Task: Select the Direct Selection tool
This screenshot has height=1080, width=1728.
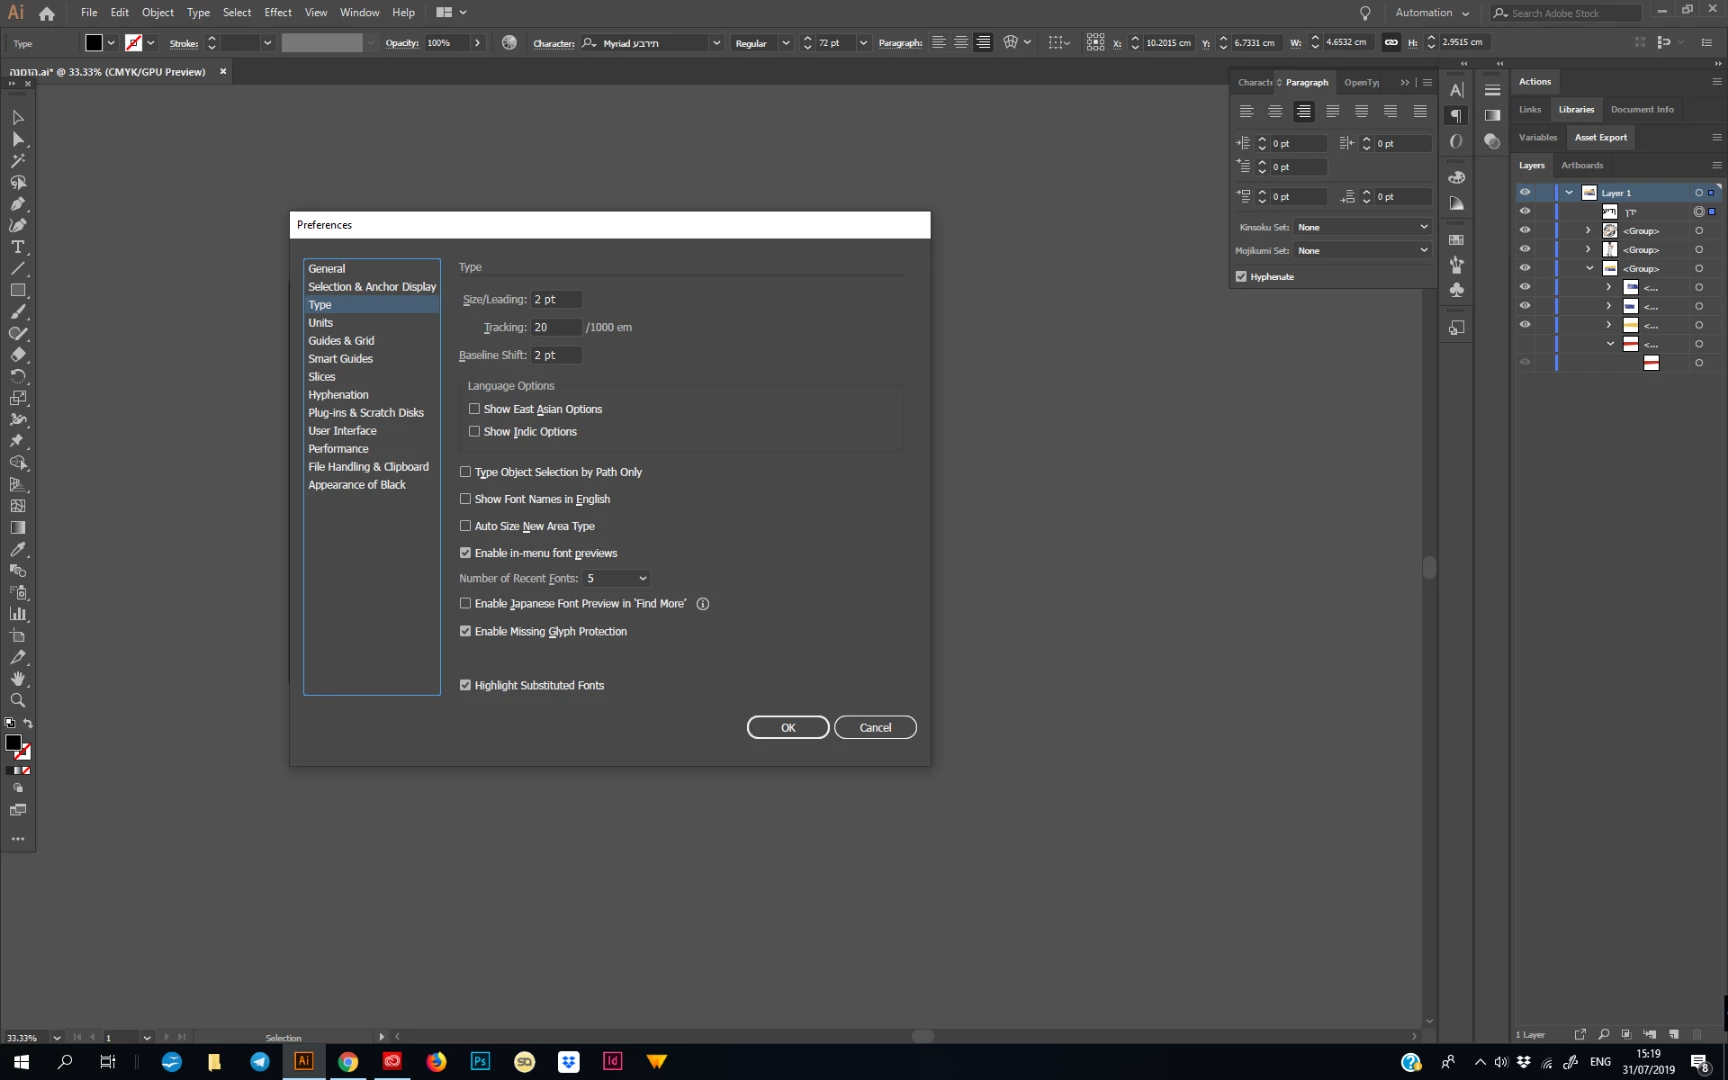Action: coord(17,139)
